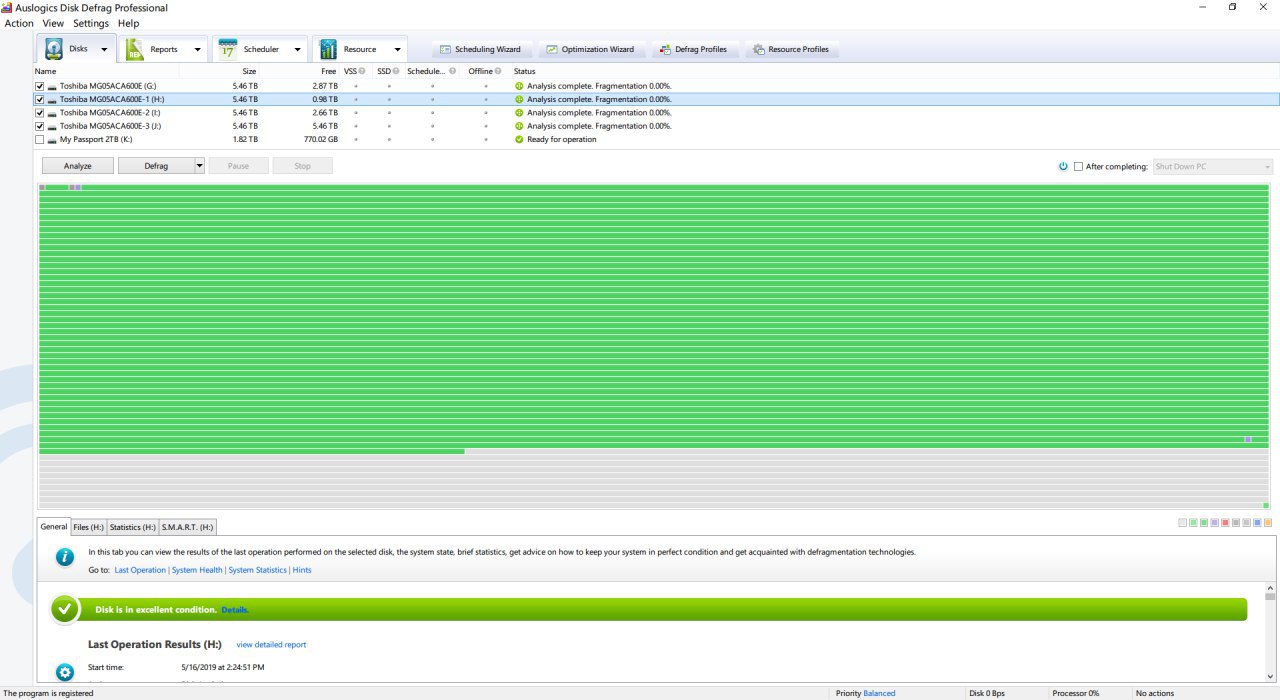Switch to the S.M.A.R.T. (H:) tab
1280x700 pixels.
[187, 527]
